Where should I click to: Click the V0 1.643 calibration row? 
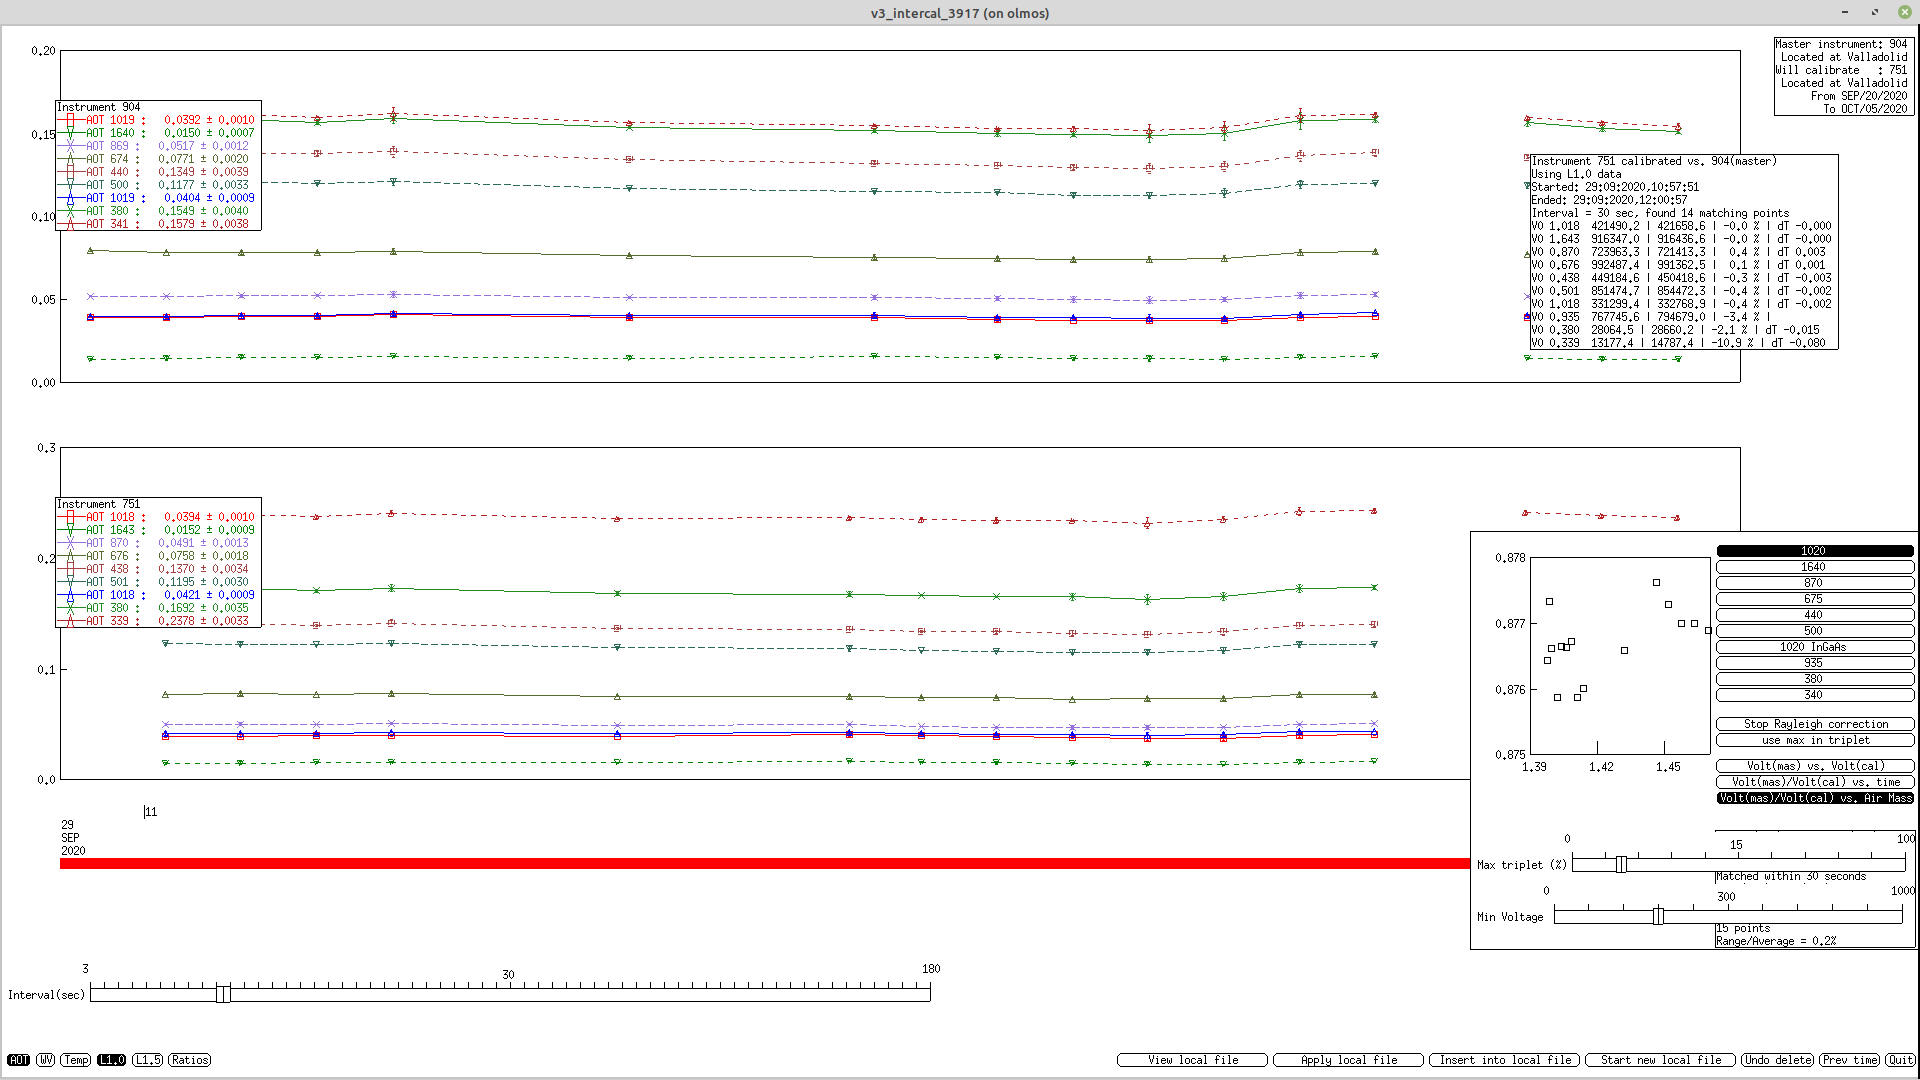click(x=1681, y=239)
